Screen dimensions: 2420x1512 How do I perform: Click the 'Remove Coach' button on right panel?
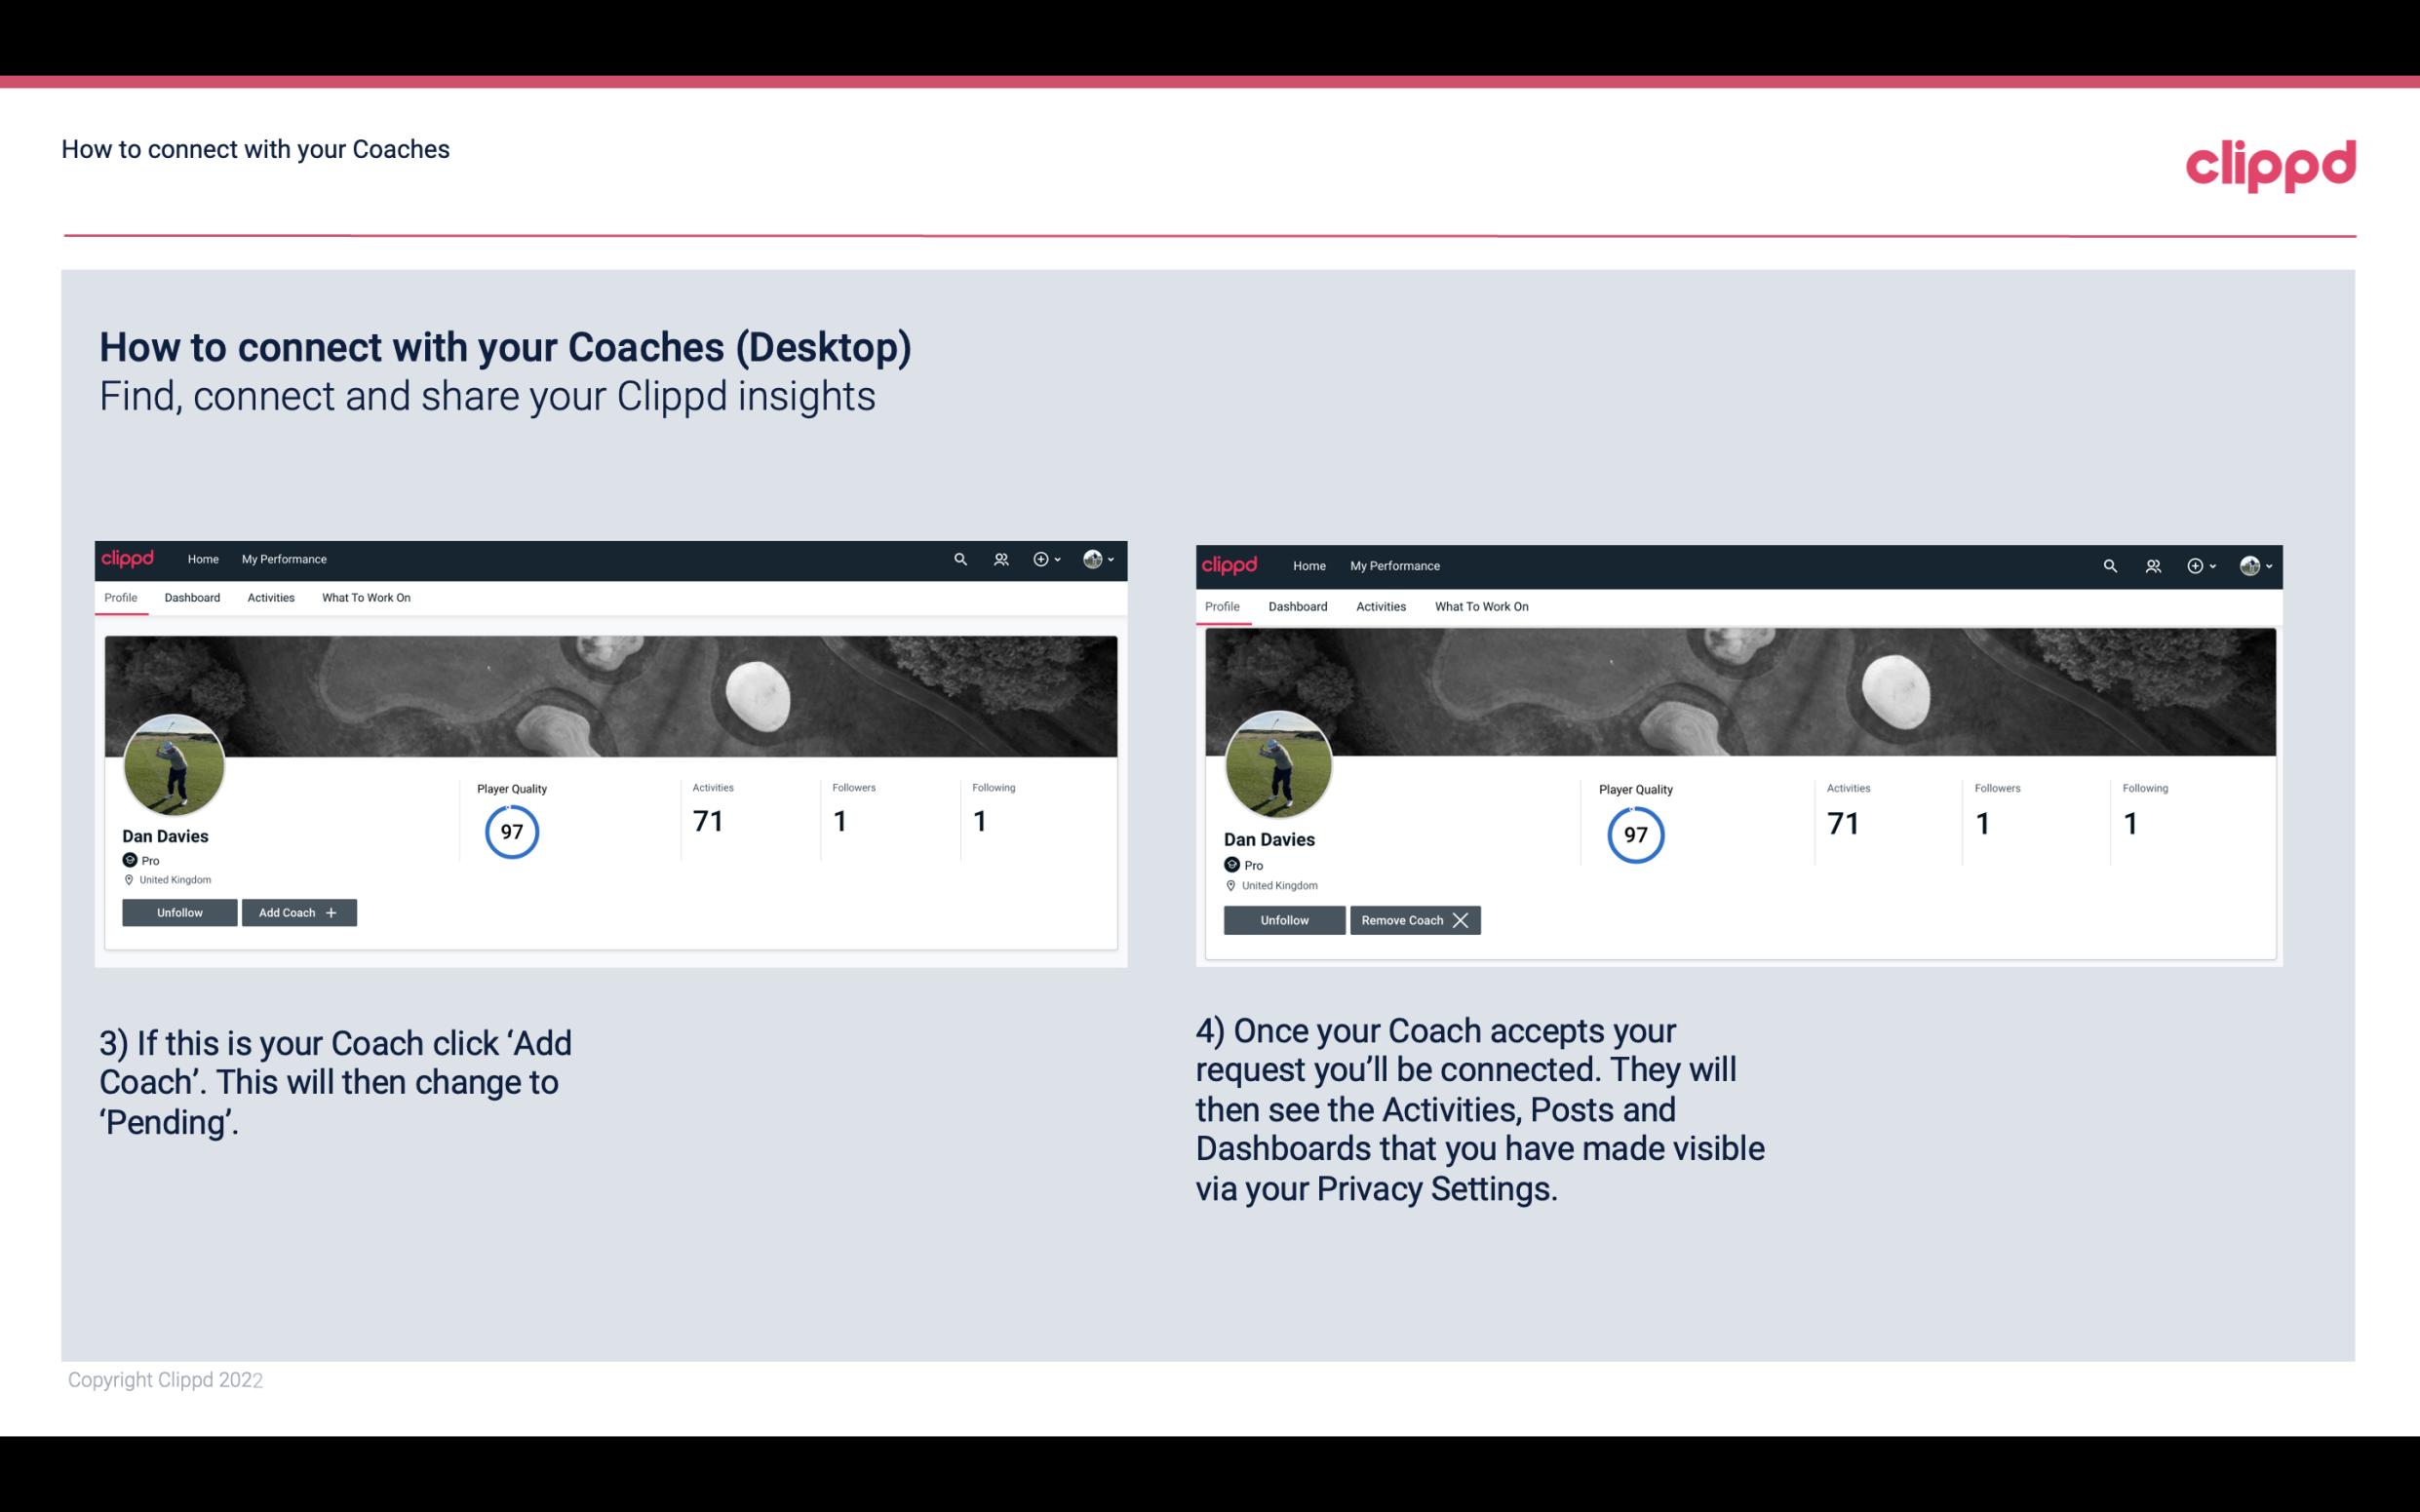point(1415,919)
